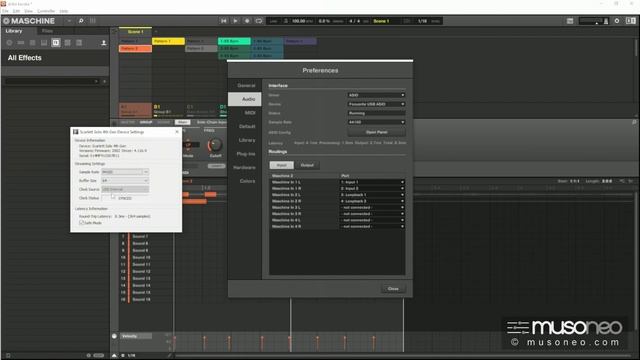Click the Cutoff knob
Viewport: 640px width, 360px height.
coord(215,144)
